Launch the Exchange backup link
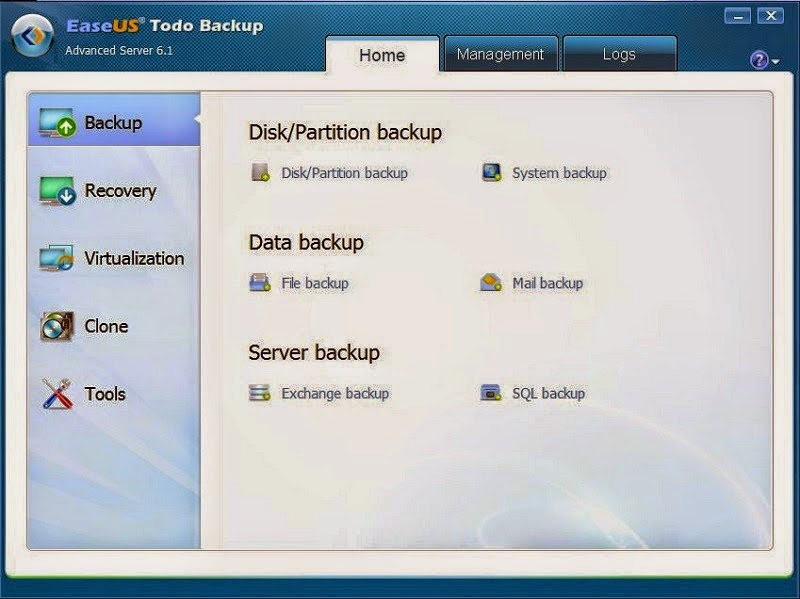The height and width of the screenshot is (599, 800). [335, 393]
